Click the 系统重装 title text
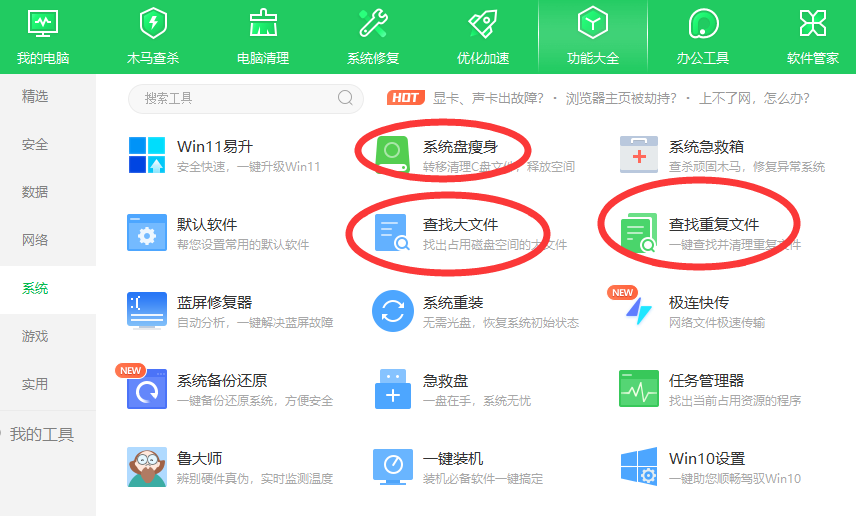 [x=453, y=303]
